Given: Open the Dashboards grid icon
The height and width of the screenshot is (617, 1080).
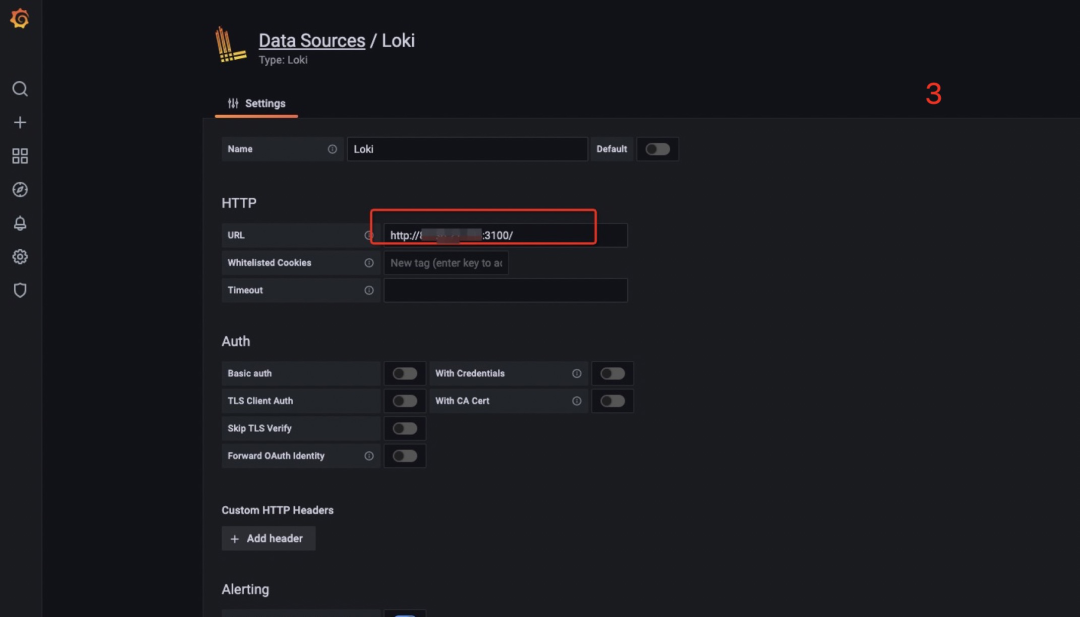Looking at the screenshot, I should [20, 156].
